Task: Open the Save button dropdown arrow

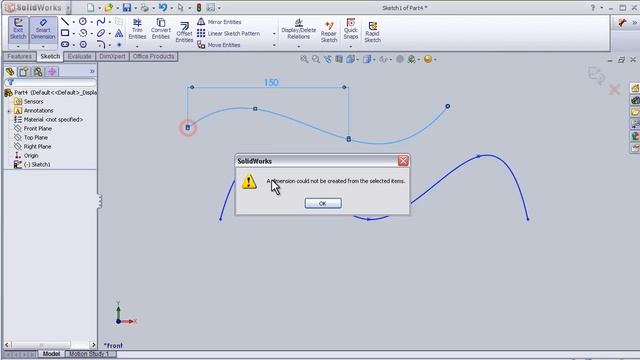Action: coord(136,8)
